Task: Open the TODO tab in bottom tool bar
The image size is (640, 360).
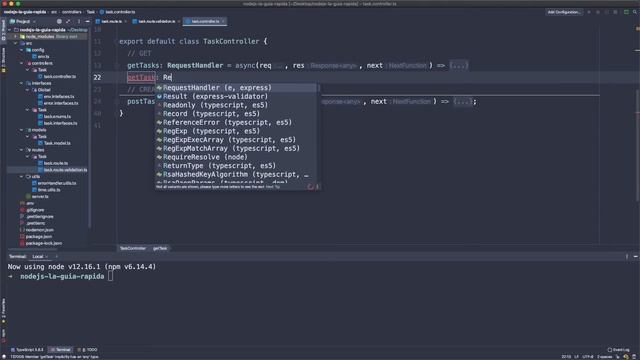Action: coord(87,350)
